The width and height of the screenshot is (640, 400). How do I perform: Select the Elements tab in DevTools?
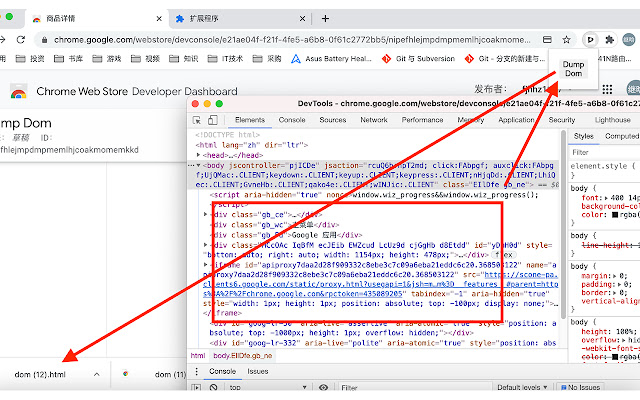tap(250, 120)
